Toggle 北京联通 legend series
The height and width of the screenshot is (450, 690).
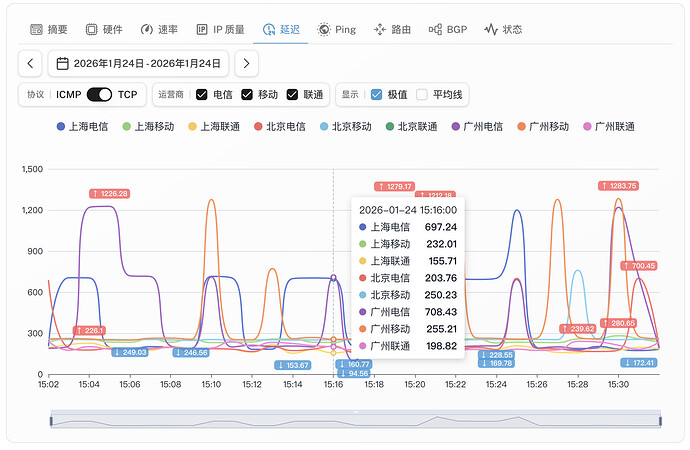[411, 127]
